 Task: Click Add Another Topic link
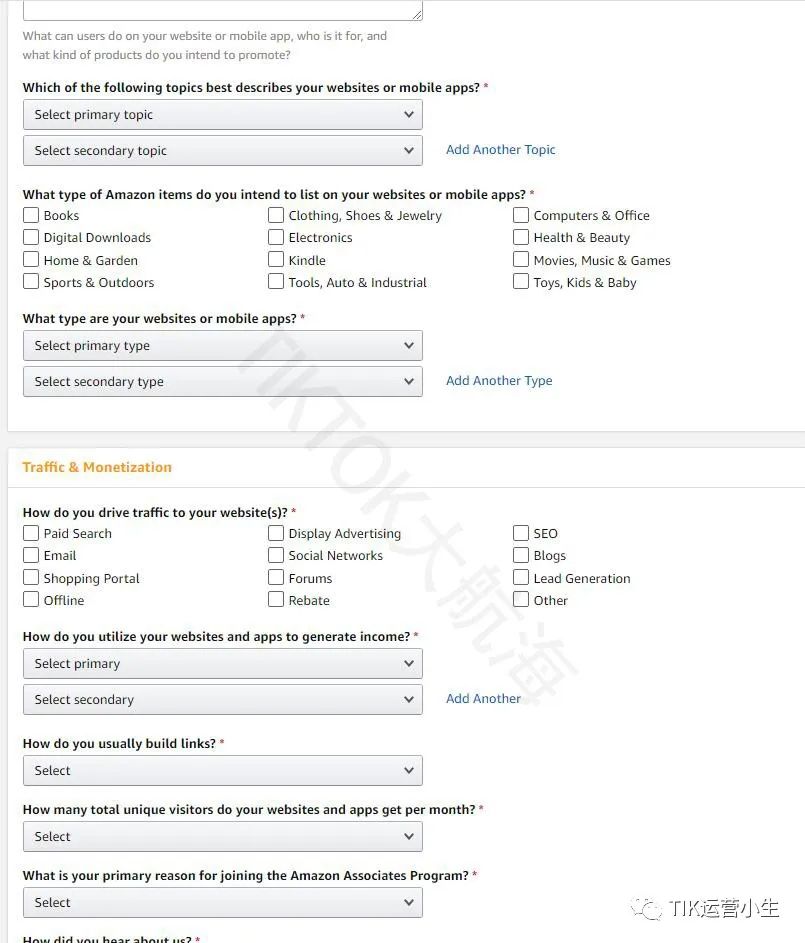point(500,150)
